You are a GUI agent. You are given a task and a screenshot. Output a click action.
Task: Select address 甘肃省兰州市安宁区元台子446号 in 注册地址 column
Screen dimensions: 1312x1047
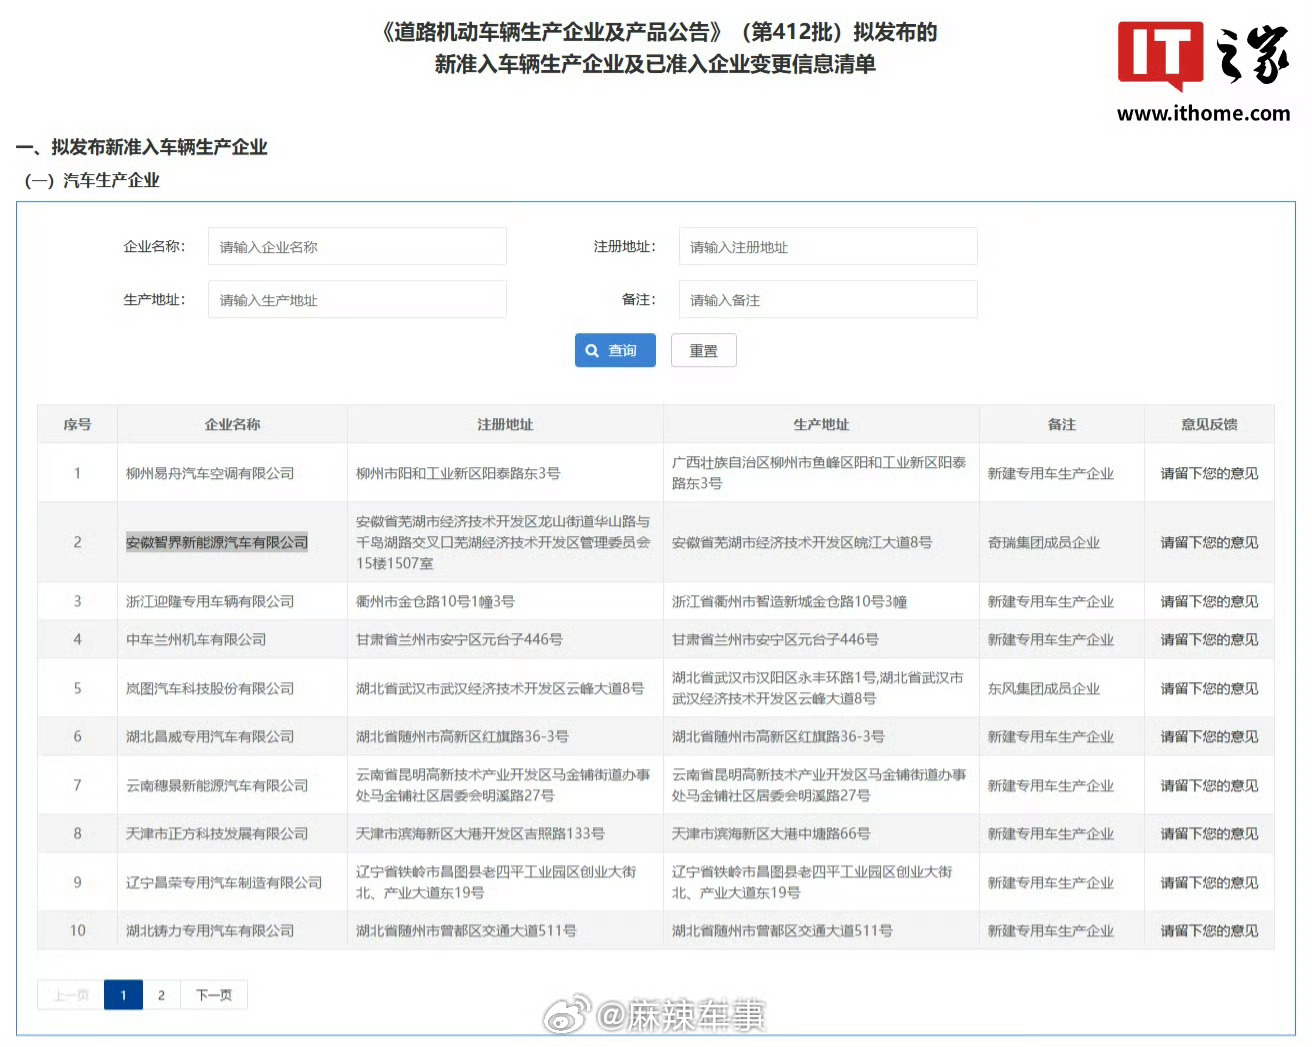[x=459, y=639]
